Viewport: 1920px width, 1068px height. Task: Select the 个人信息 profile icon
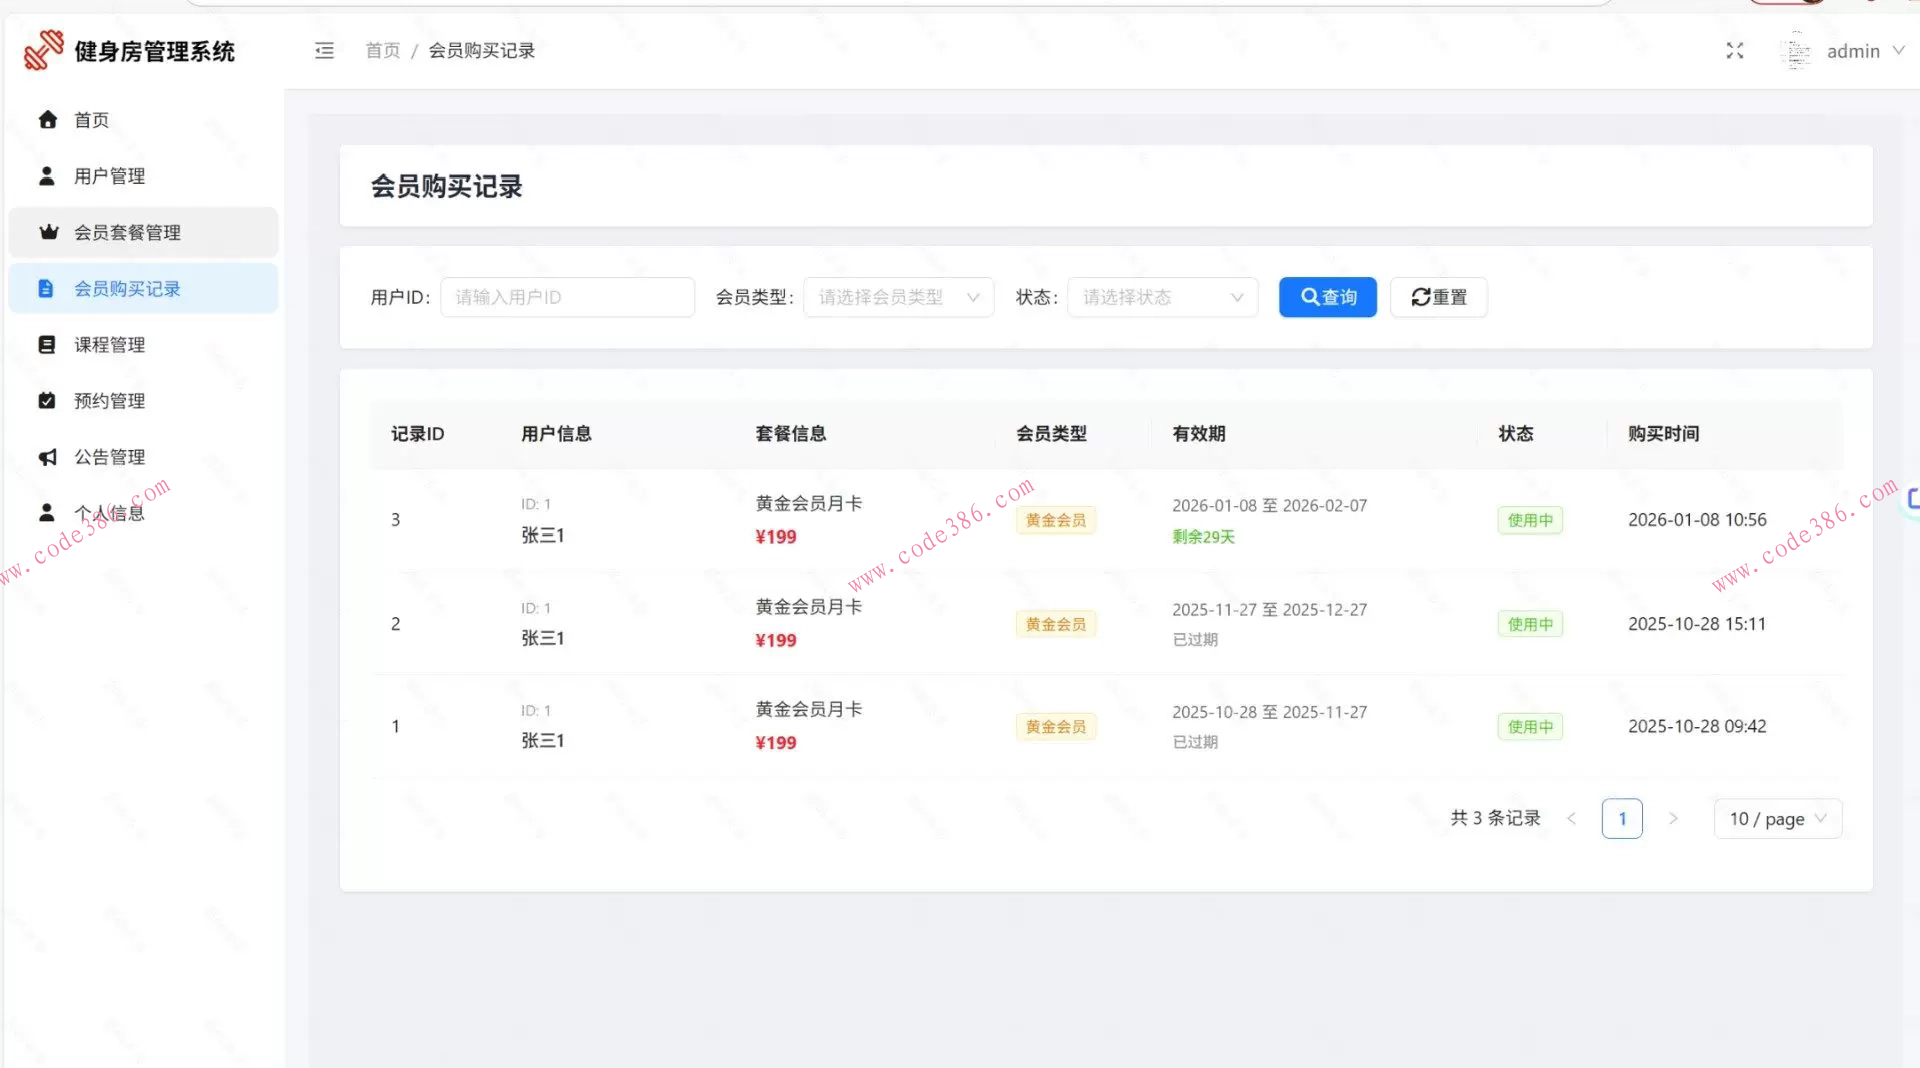pyautogui.click(x=47, y=512)
